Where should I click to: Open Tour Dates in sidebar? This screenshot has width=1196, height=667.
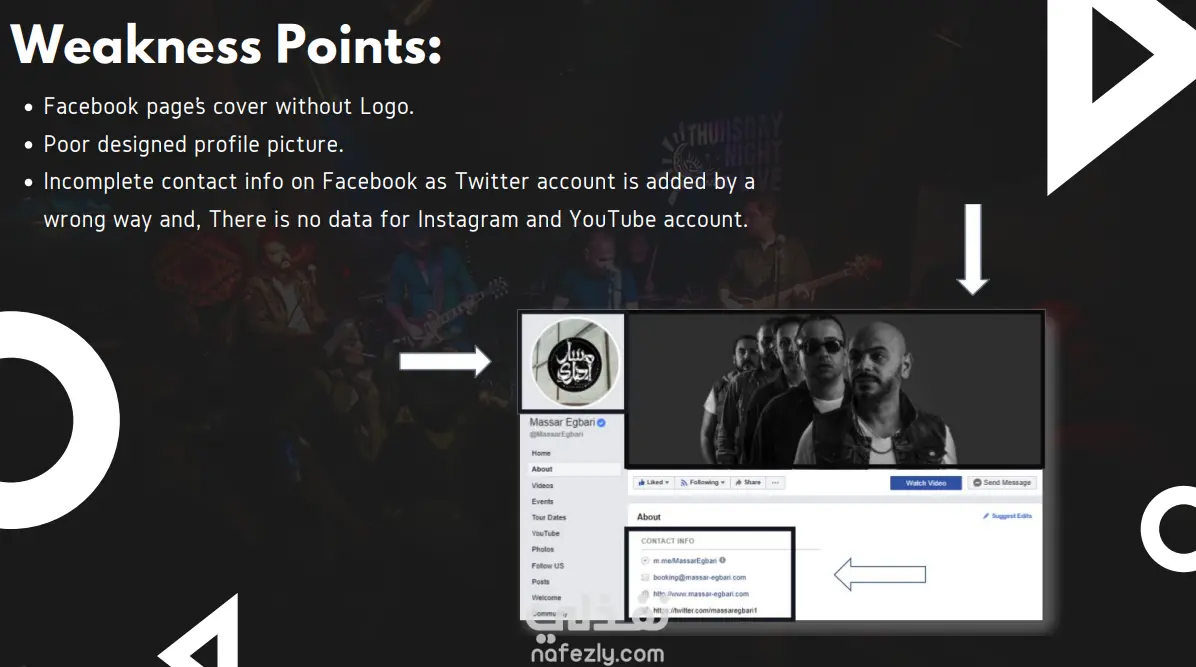coord(548,517)
